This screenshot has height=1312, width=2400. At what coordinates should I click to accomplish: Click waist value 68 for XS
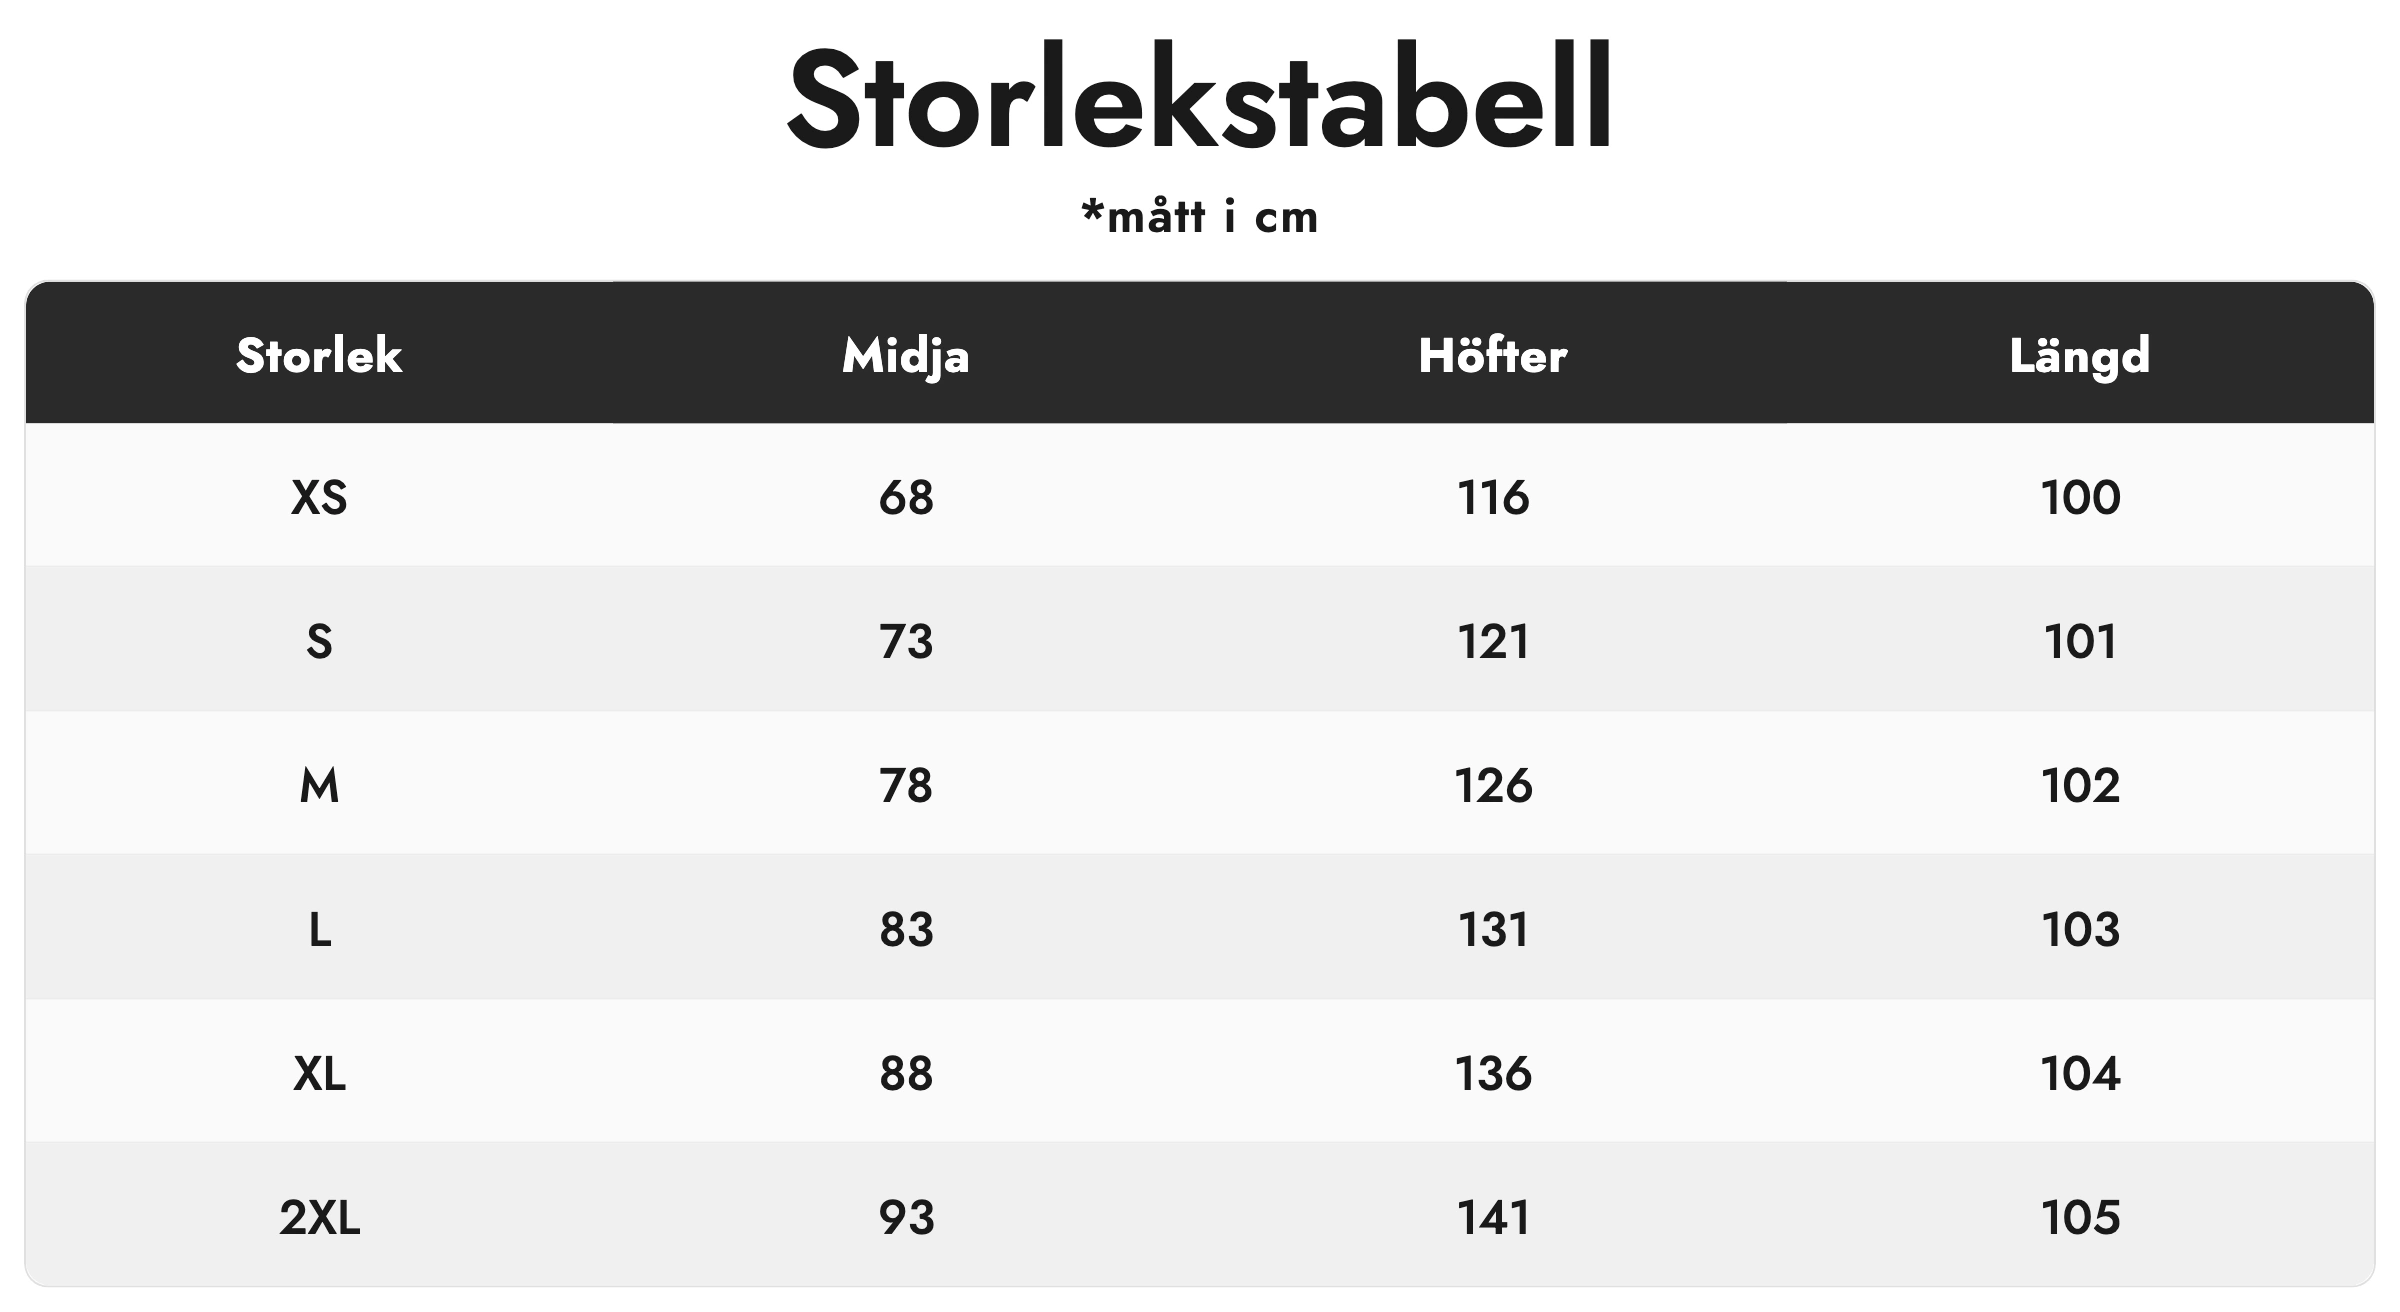coord(906,498)
